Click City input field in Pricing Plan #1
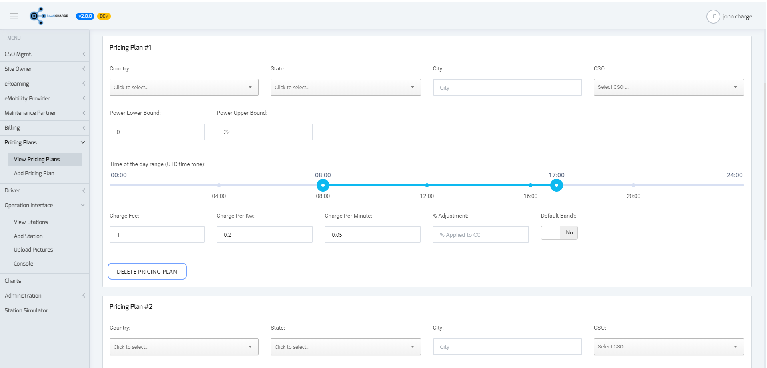This screenshot has width=767, height=368. [x=507, y=88]
